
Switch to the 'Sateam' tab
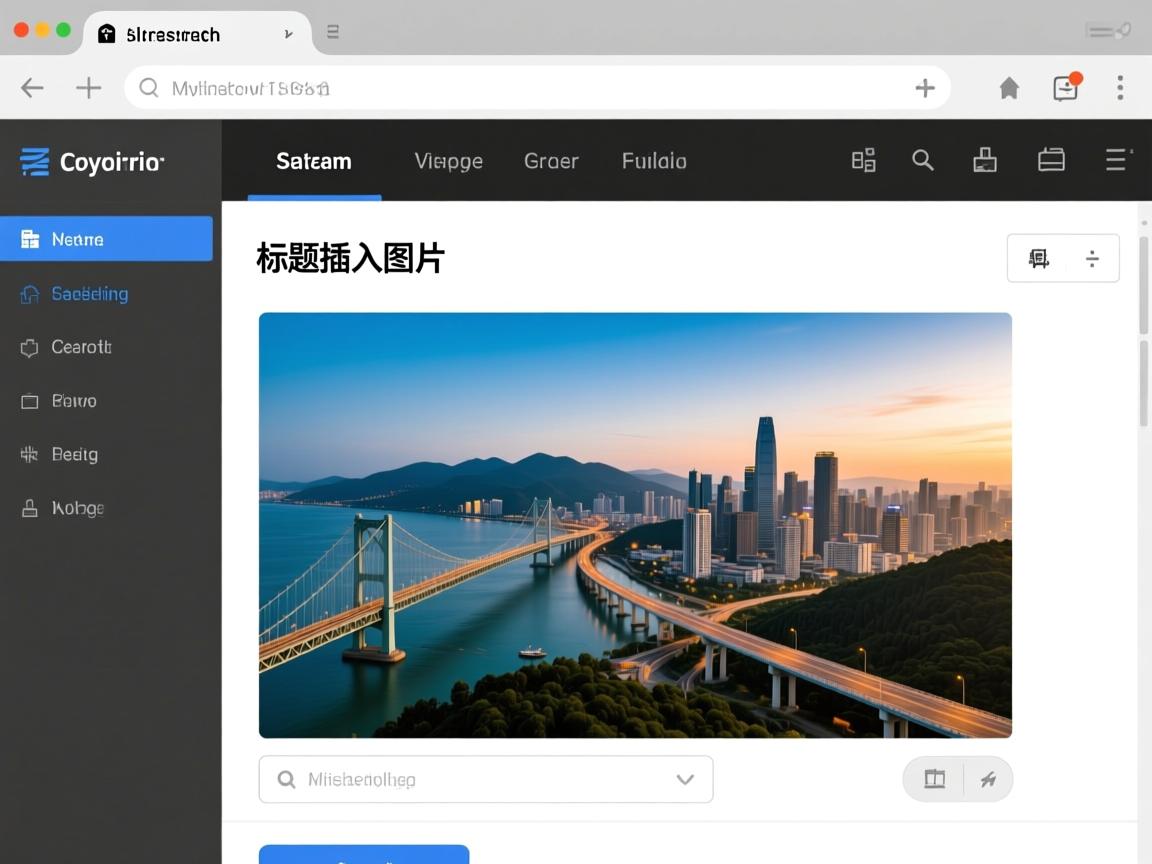click(x=313, y=160)
